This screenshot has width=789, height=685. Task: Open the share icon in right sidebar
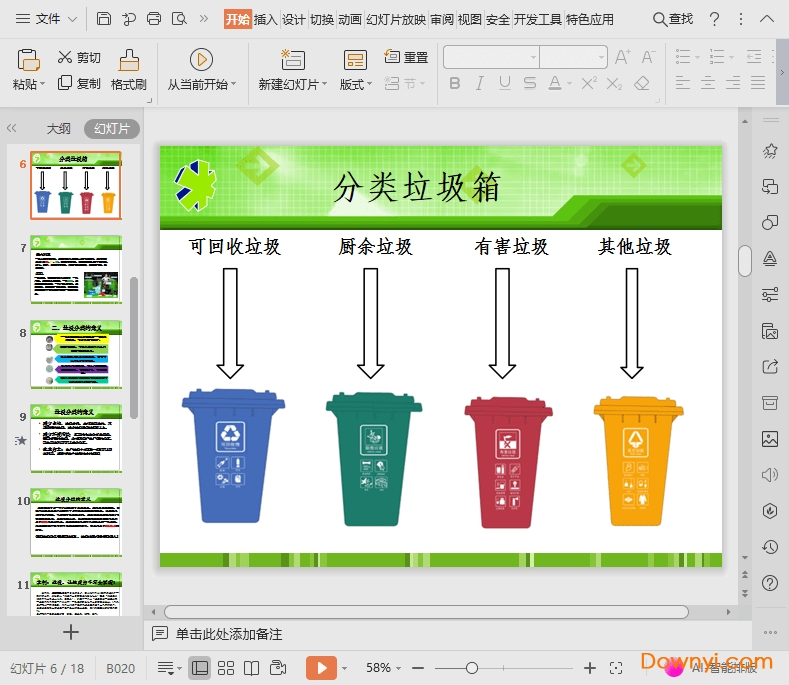(769, 367)
